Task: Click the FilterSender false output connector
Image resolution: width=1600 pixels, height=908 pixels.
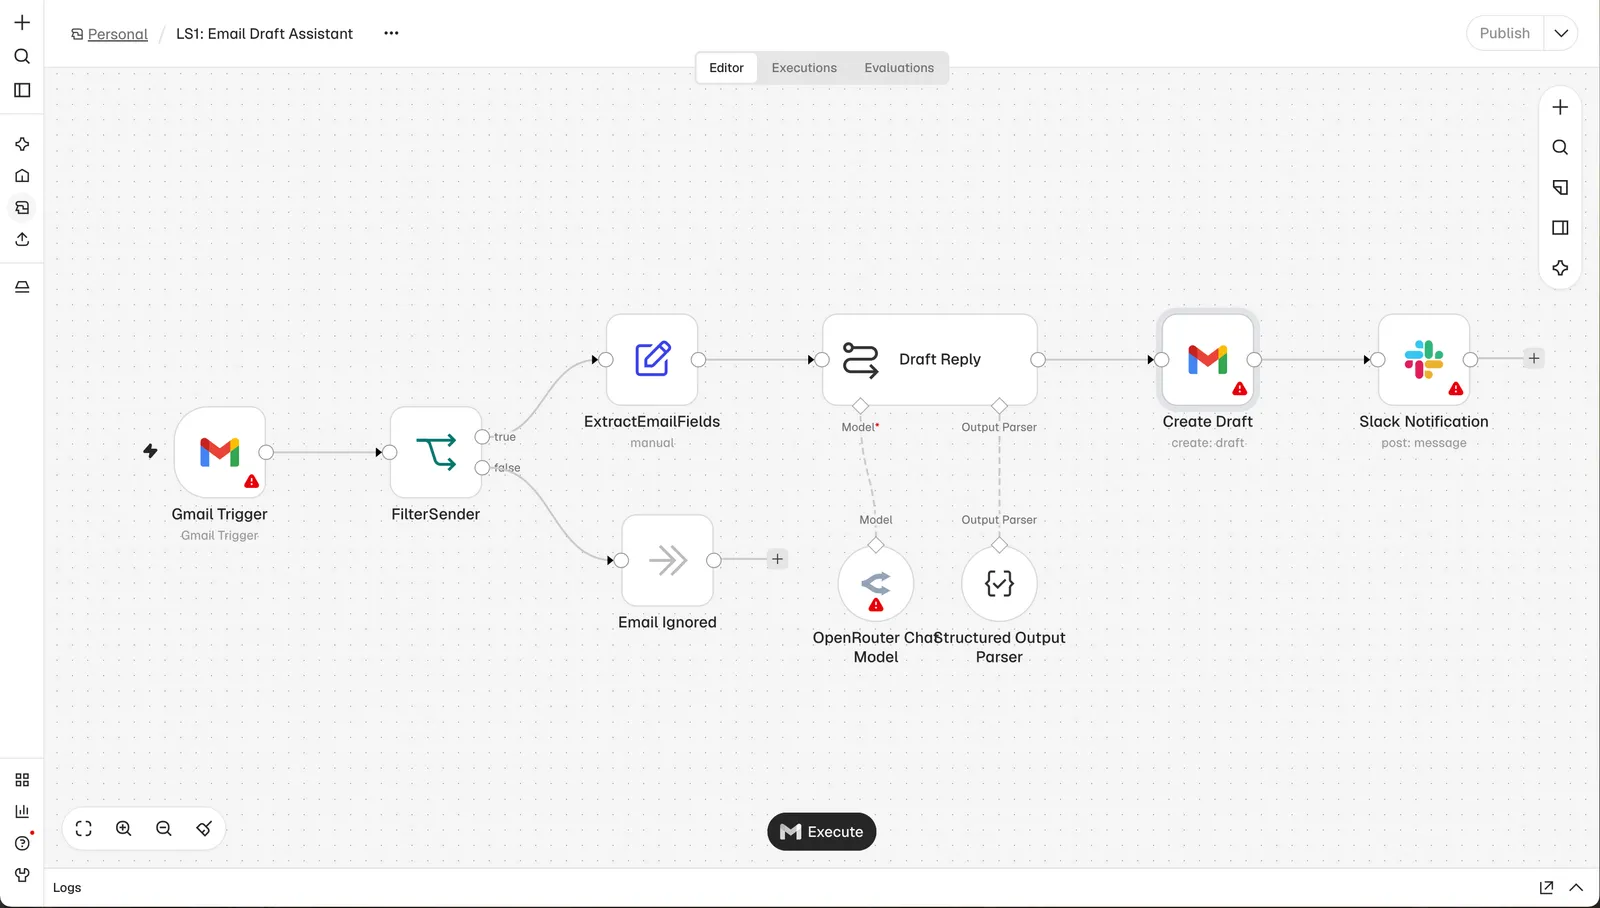Action: (x=482, y=468)
